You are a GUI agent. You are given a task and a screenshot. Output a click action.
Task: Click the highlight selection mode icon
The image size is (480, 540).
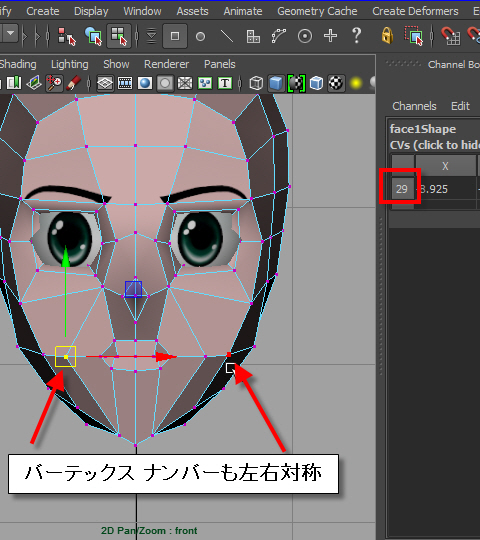pos(414,36)
